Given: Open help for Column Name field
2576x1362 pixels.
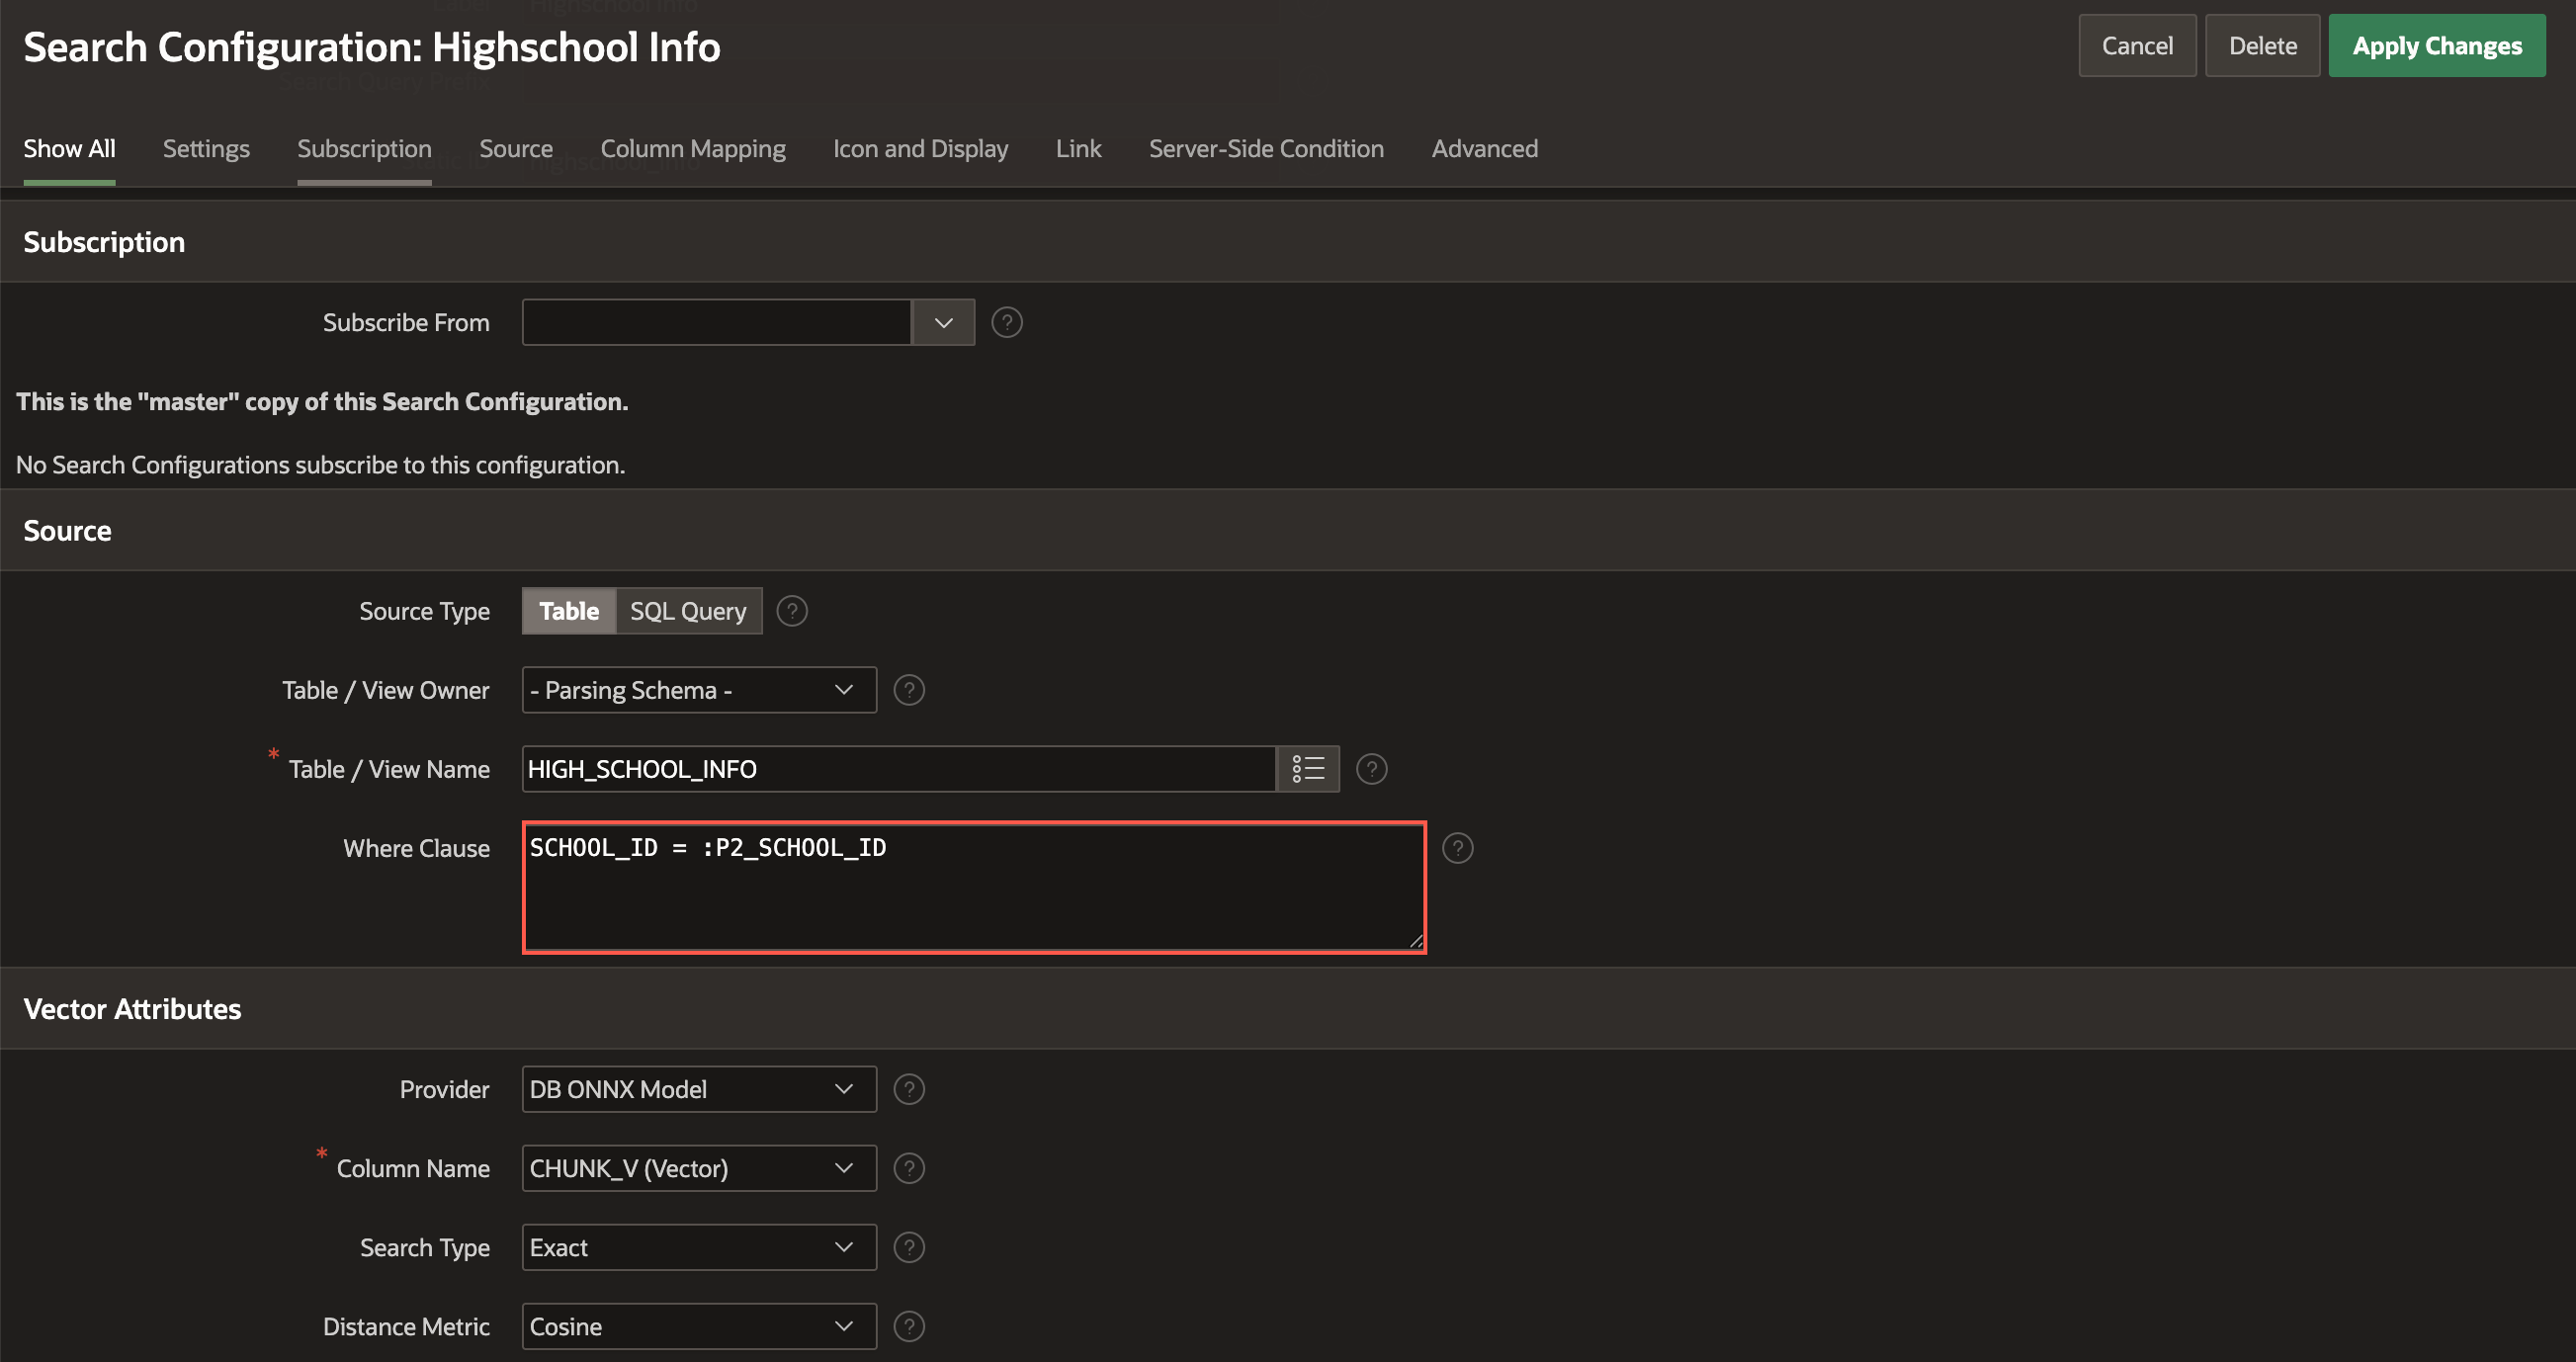Looking at the screenshot, I should click(x=908, y=1167).
